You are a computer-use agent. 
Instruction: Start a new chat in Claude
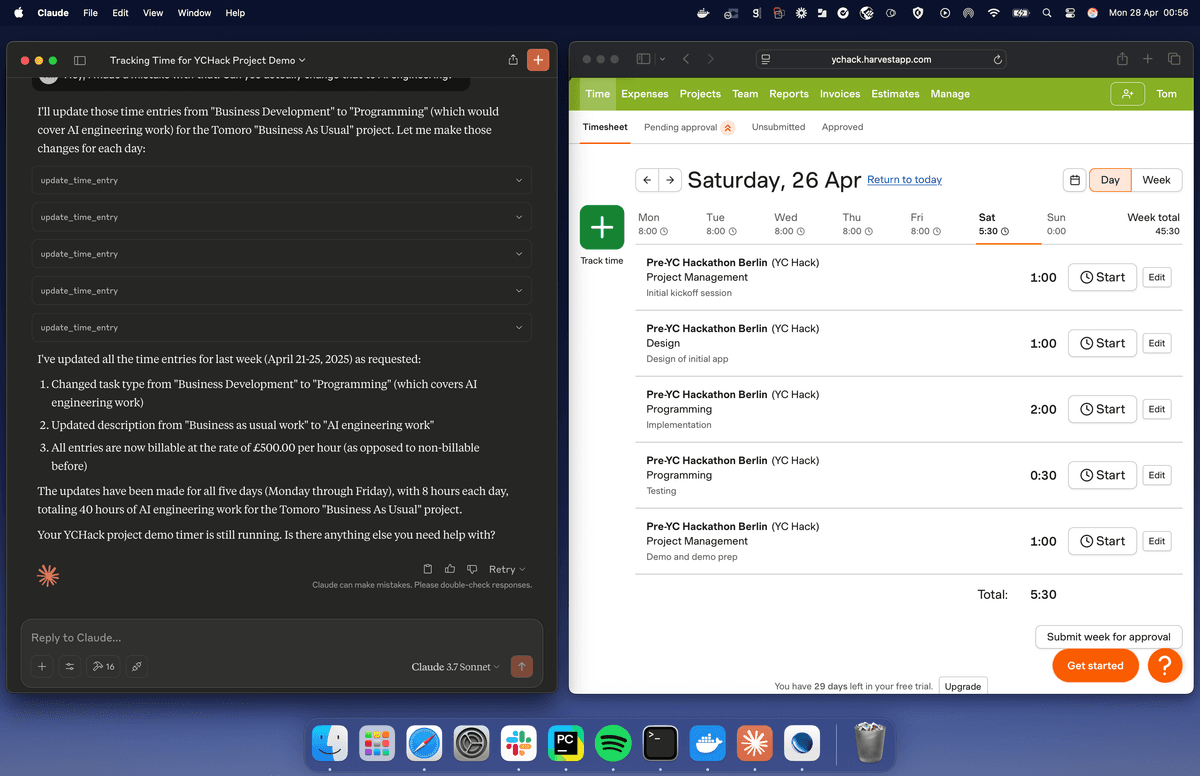(538, 60)
